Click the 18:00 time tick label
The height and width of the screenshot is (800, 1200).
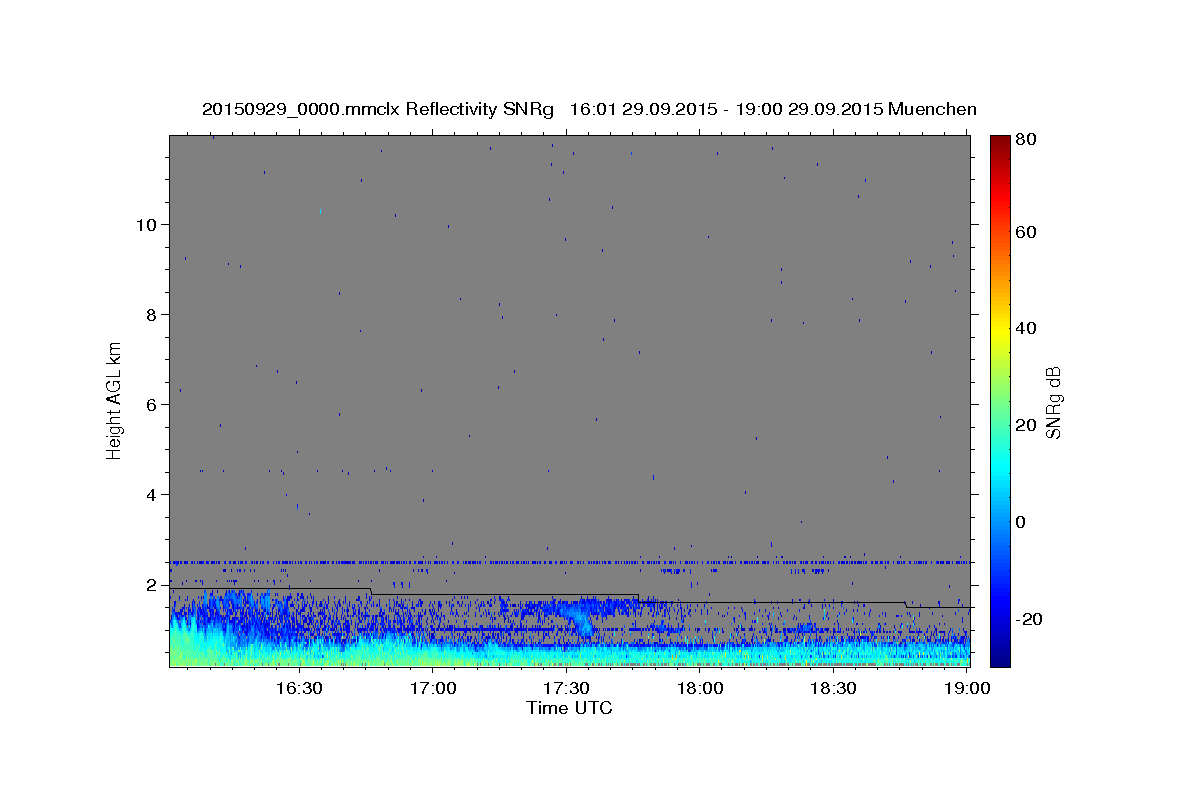tap(700, 688)
